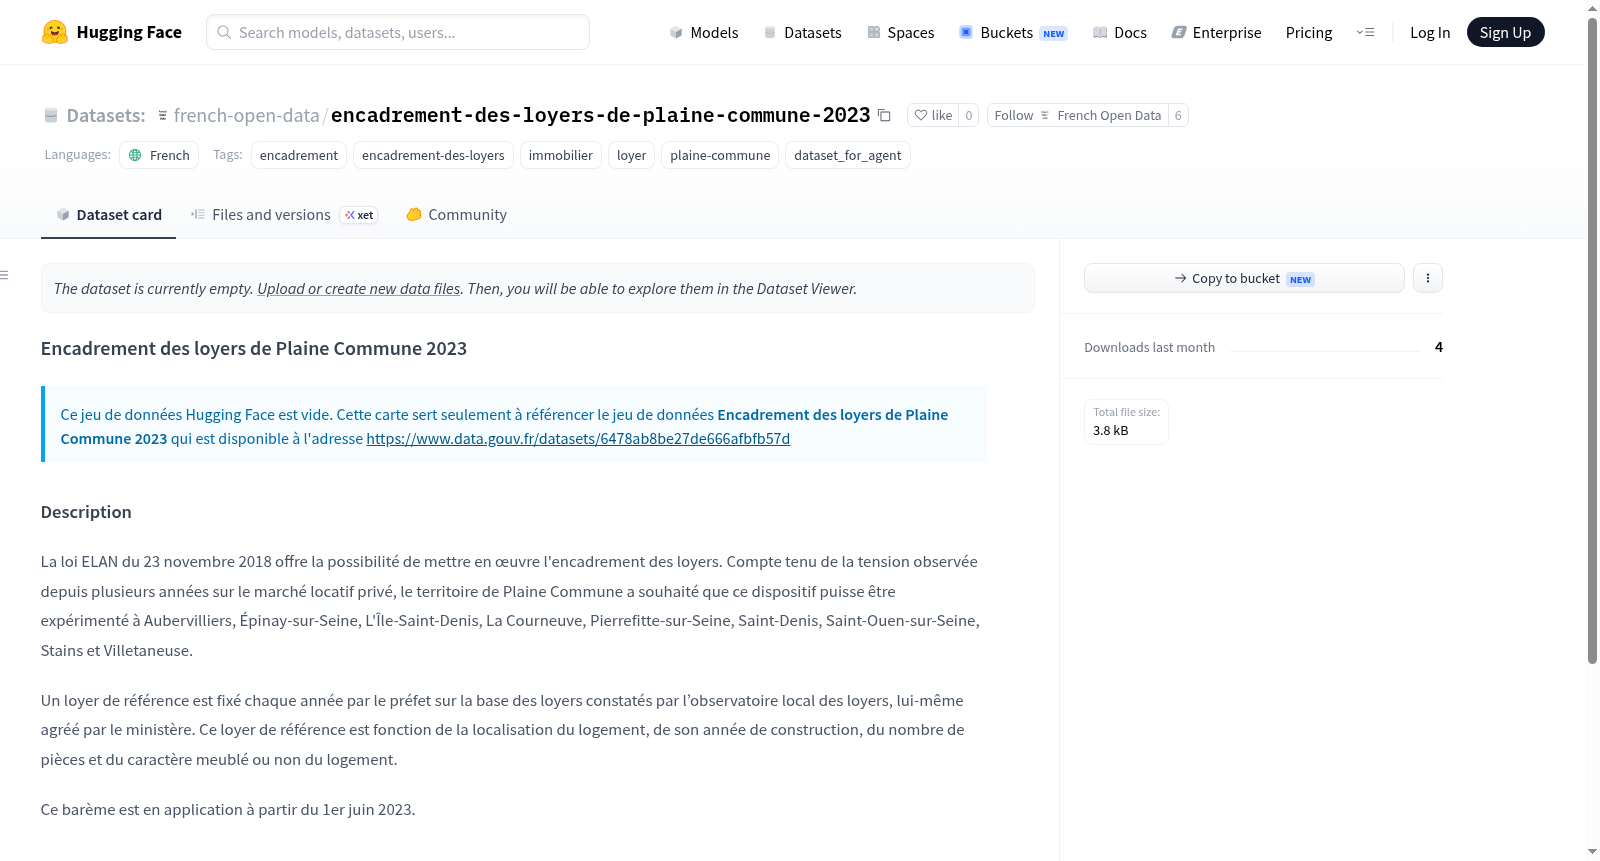Click the Downloads last month value 4
1600x861 pixels.
[1439, 347]
